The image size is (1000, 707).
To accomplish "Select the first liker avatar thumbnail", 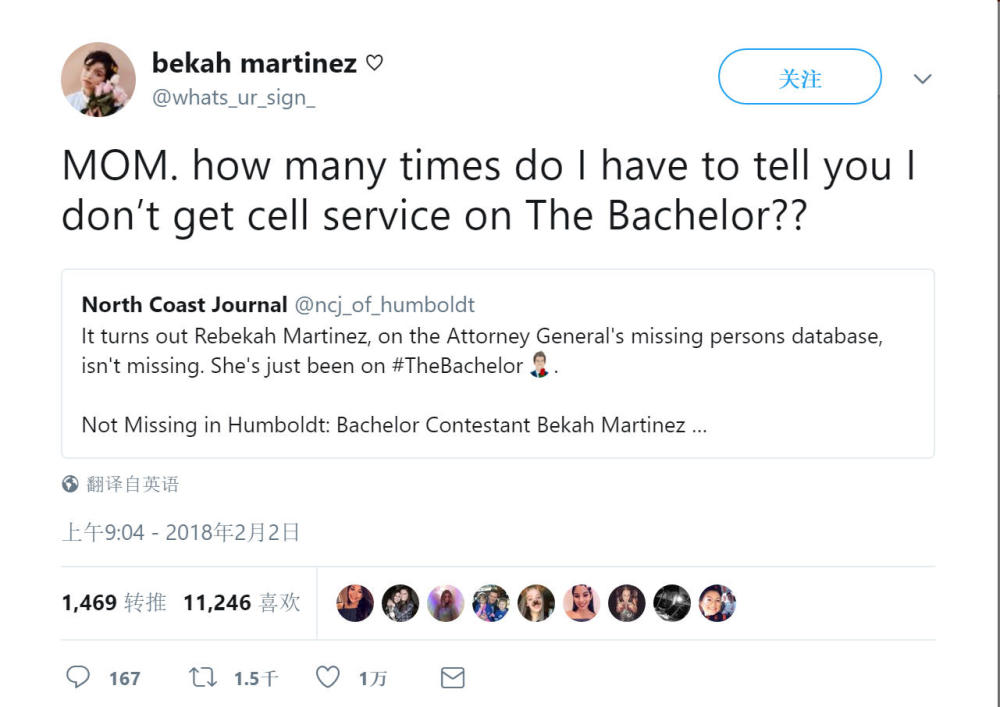I will (x=355, y=603).
